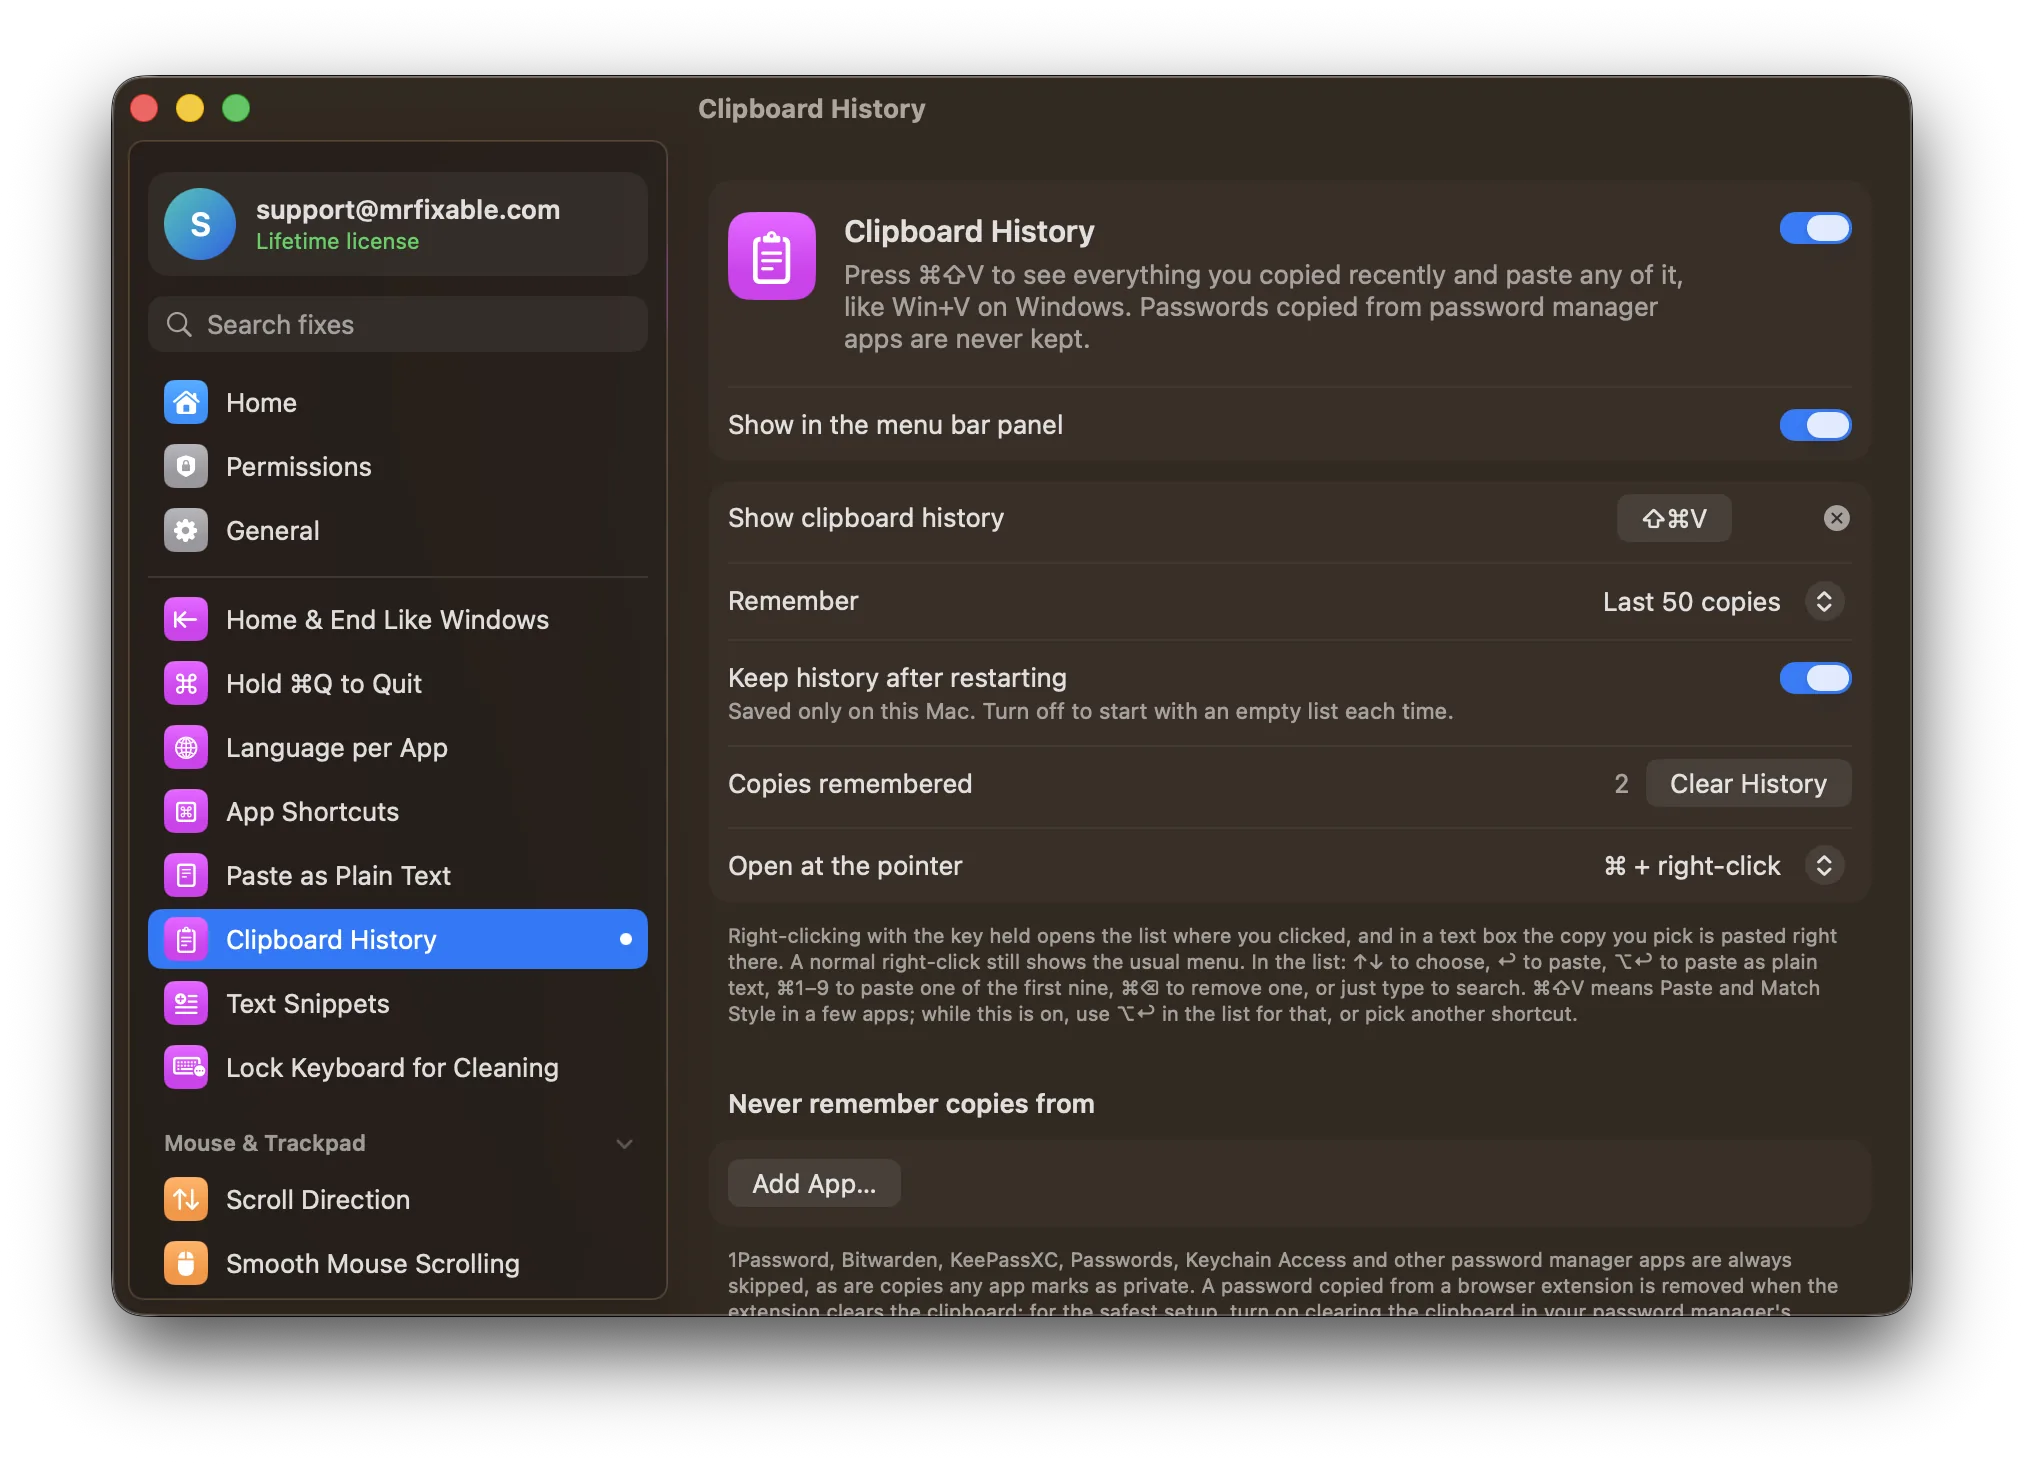The image size is (2024, 1464).
Task: Select Clipboard History in the sidebar
Action: click(398, 939)
